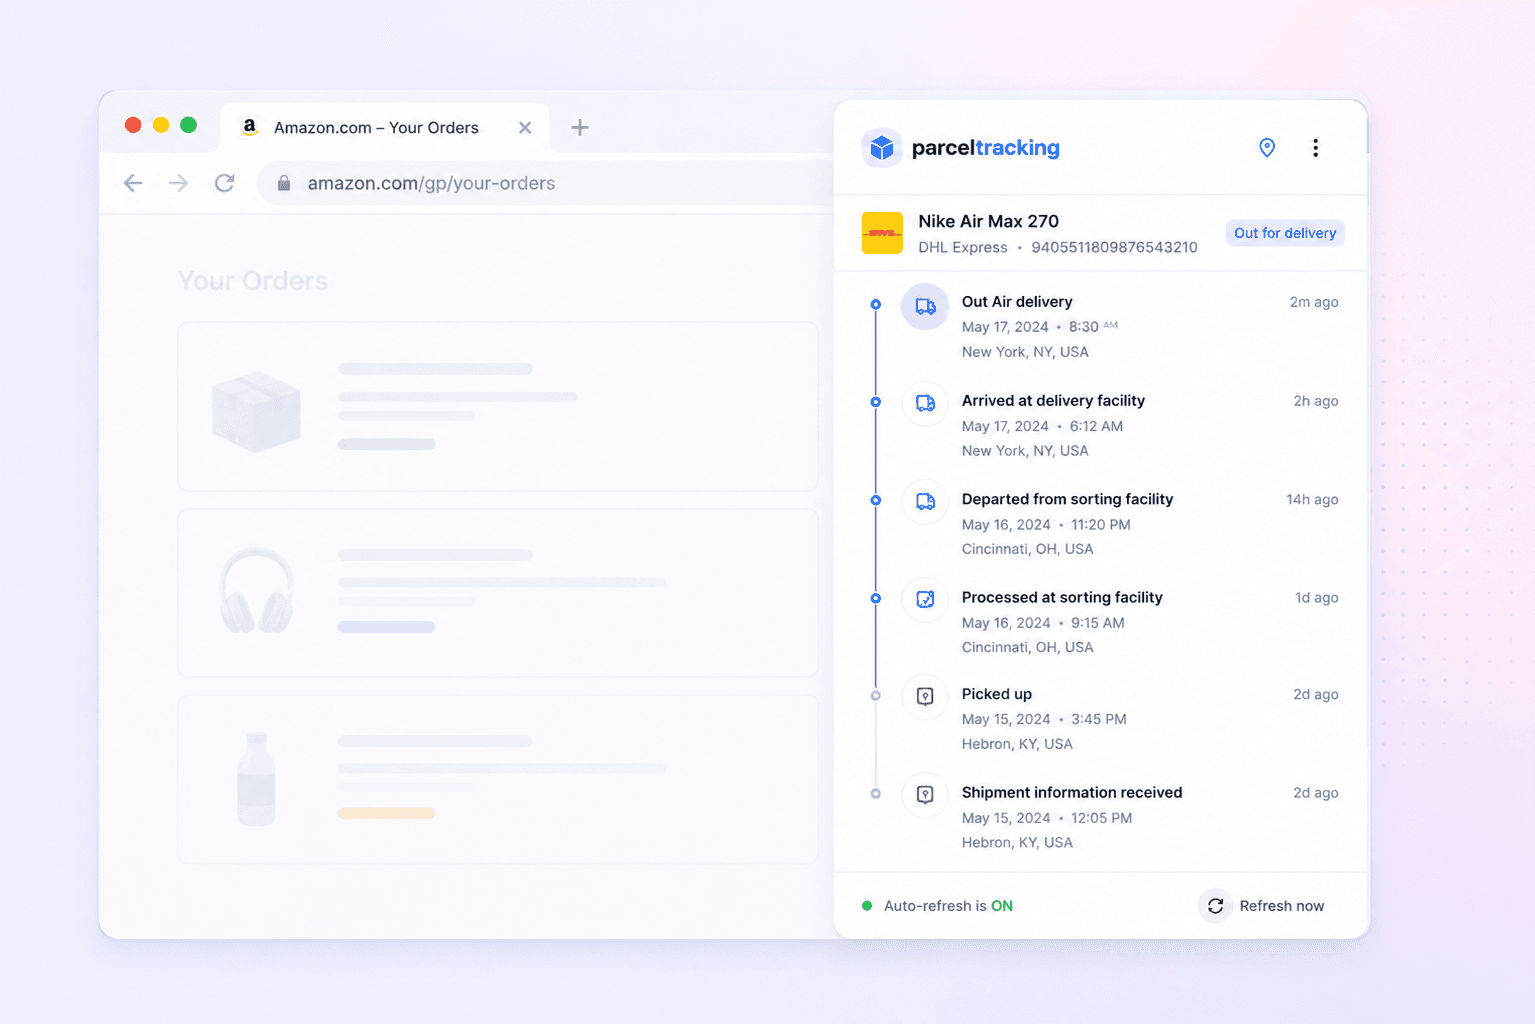Image resolution: width=1535 pixels, height=1024 pixels.
Task: Click tracking number 9405511809876543210
Action: click(1114, 247)
